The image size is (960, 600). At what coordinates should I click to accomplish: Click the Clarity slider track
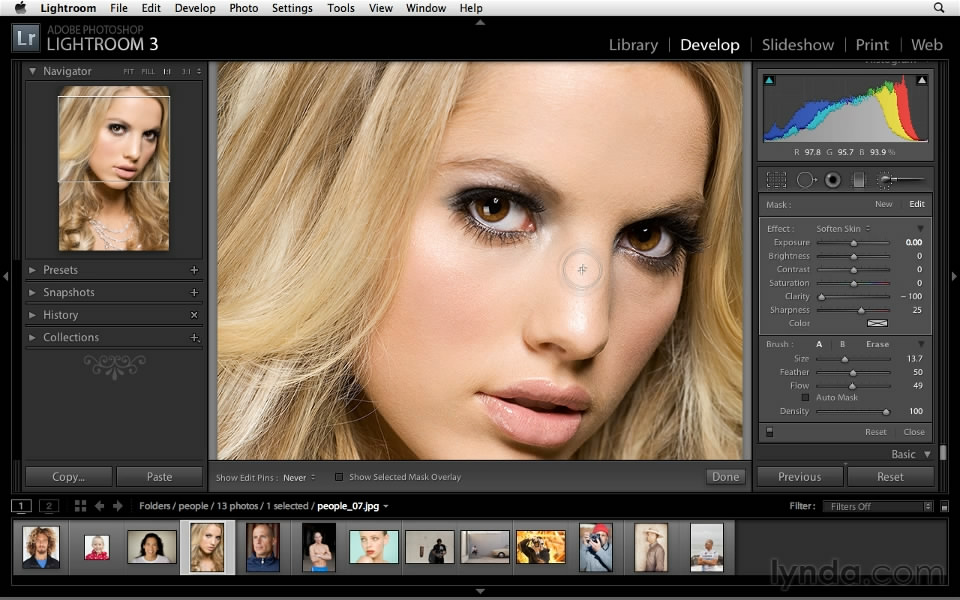click(x=853, y=296)
